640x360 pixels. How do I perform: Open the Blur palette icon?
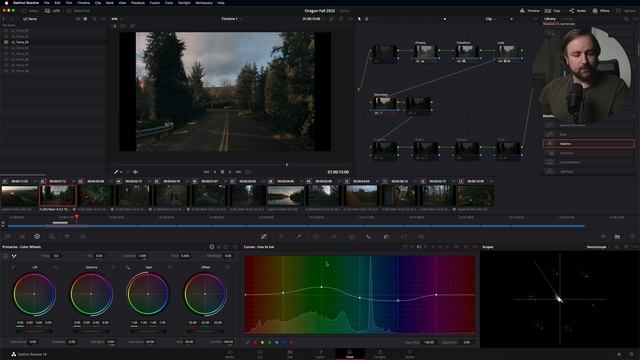(x=369, y=236)
